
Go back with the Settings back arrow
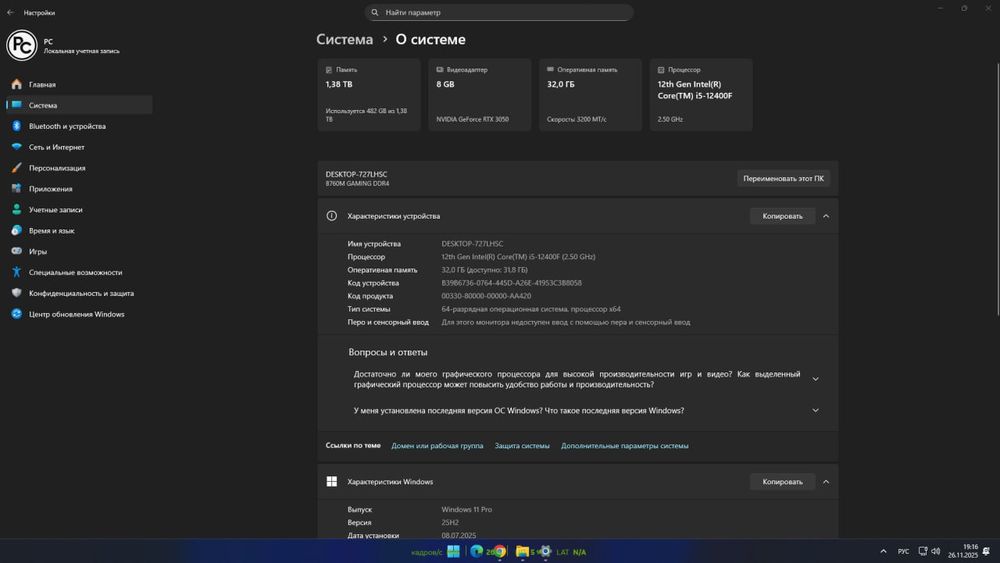10,12
